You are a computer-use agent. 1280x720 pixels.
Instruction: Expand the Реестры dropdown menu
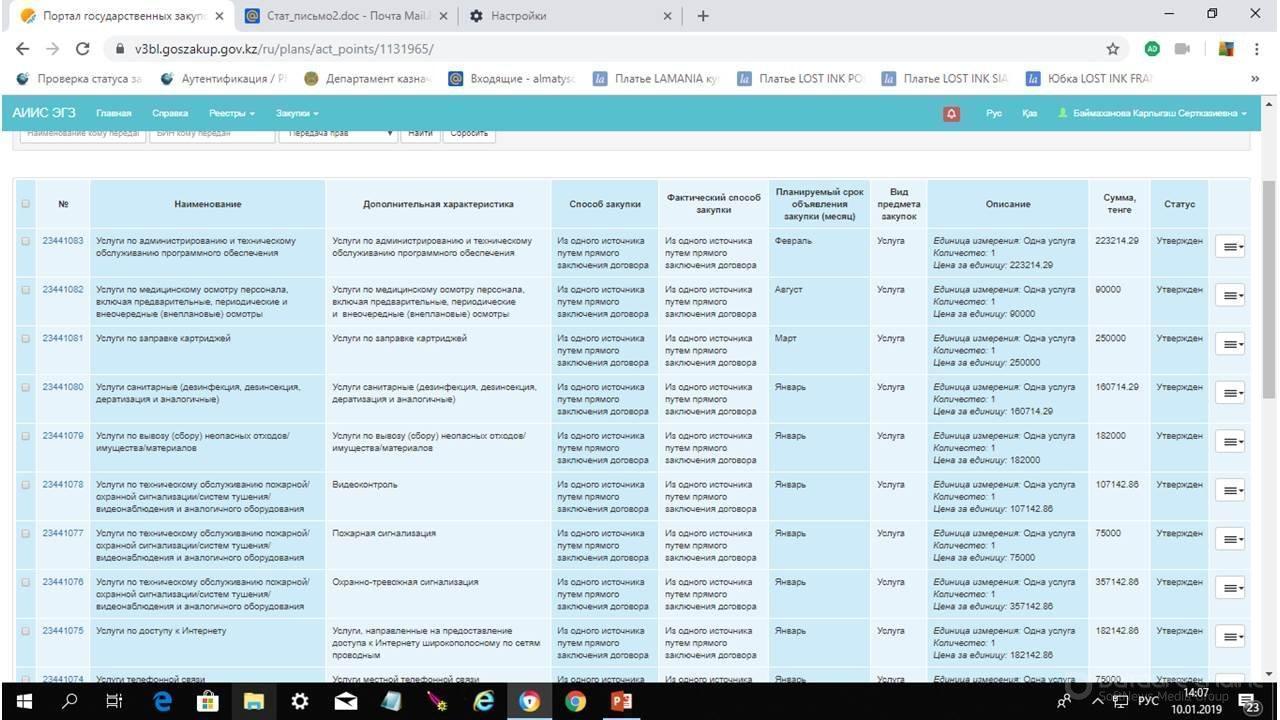[x=231, y=114]
